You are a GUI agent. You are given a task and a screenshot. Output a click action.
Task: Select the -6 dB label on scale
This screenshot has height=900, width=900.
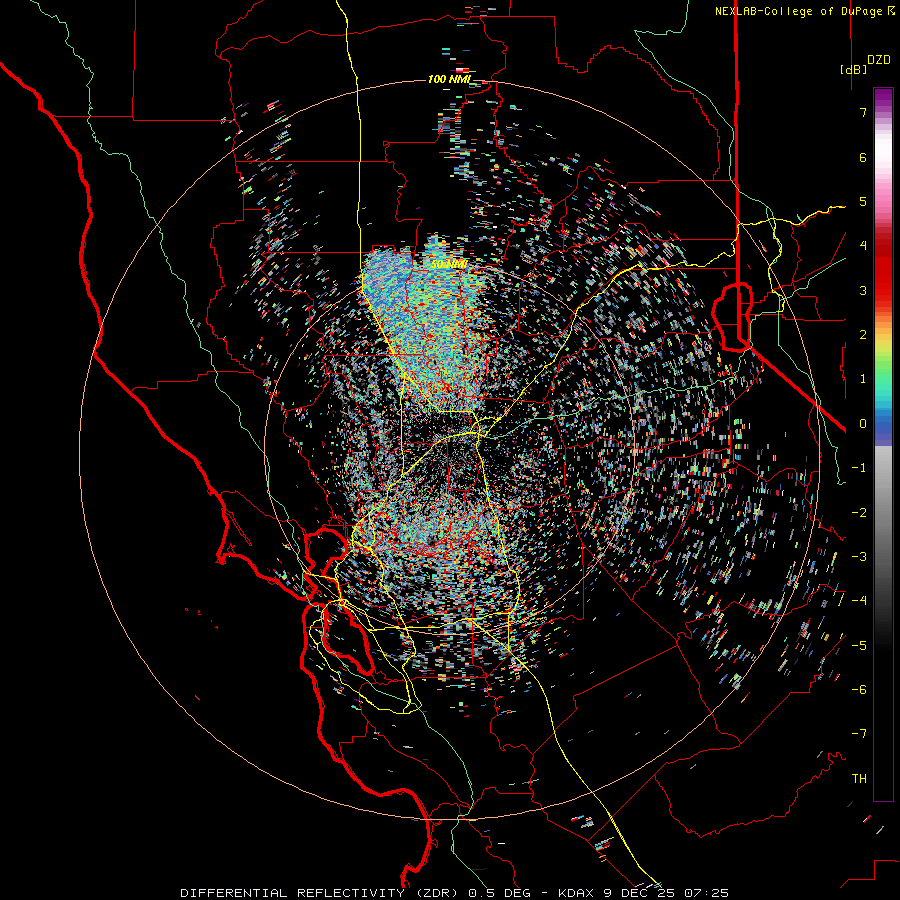[859, 690]
